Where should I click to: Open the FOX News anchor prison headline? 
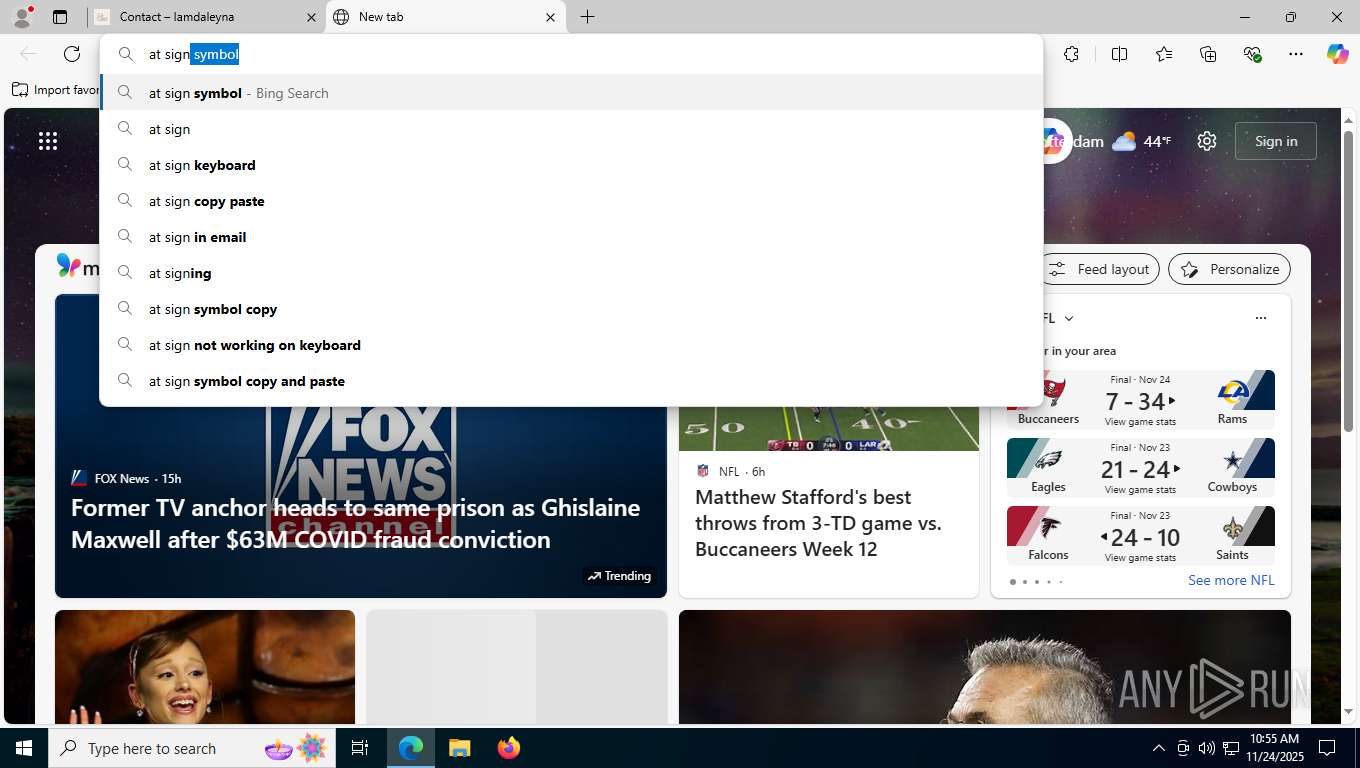click(355, 523)
